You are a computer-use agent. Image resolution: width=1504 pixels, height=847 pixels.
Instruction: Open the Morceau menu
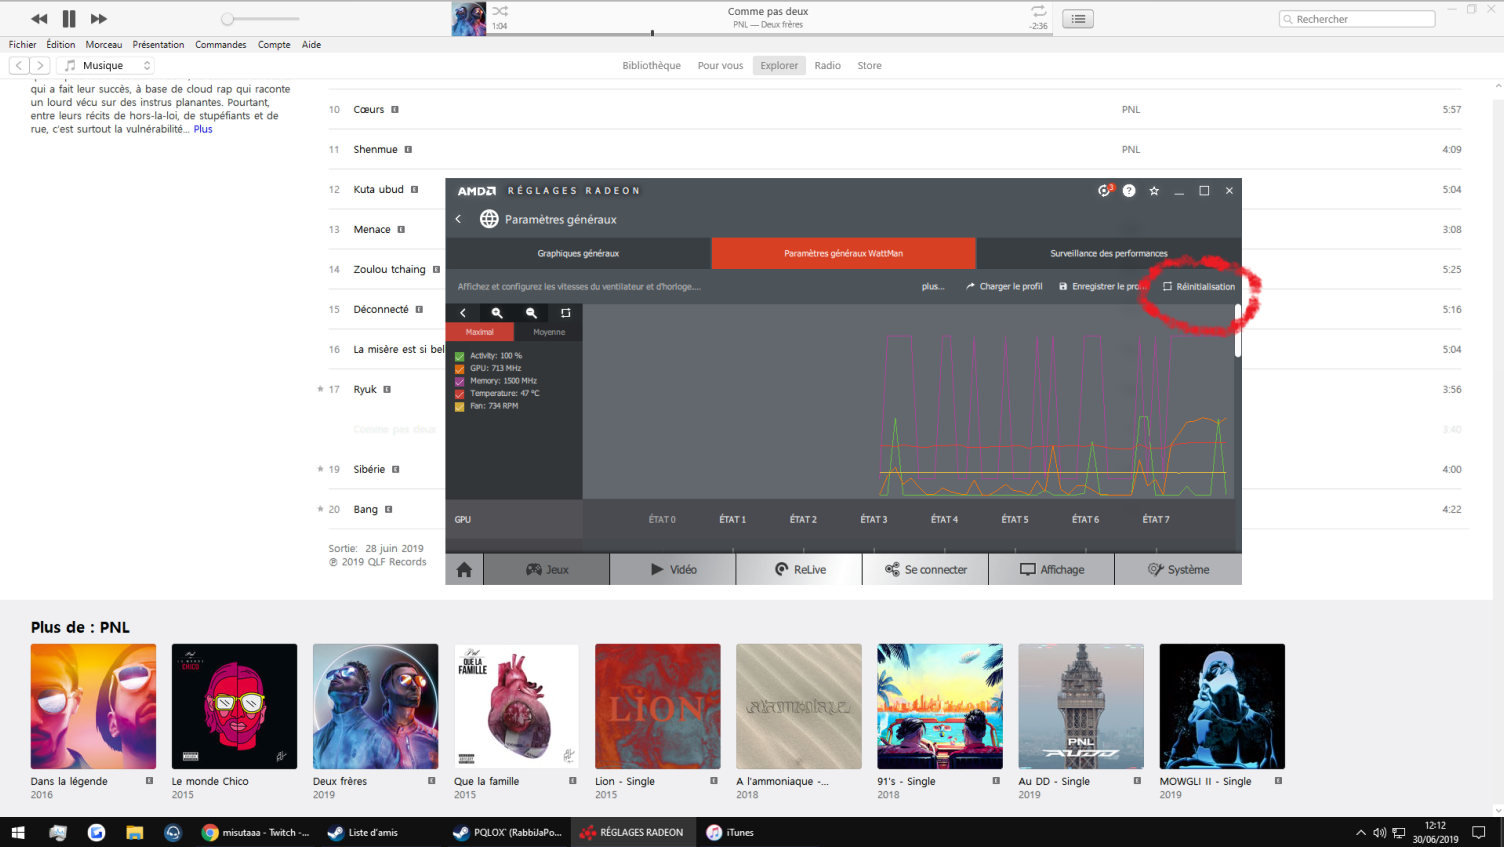tap(104, 45)
